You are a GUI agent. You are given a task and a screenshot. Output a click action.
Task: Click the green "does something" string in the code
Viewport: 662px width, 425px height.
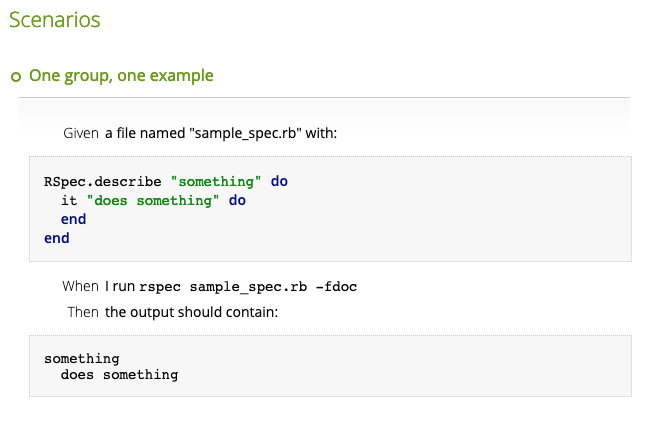click(153, 200)
